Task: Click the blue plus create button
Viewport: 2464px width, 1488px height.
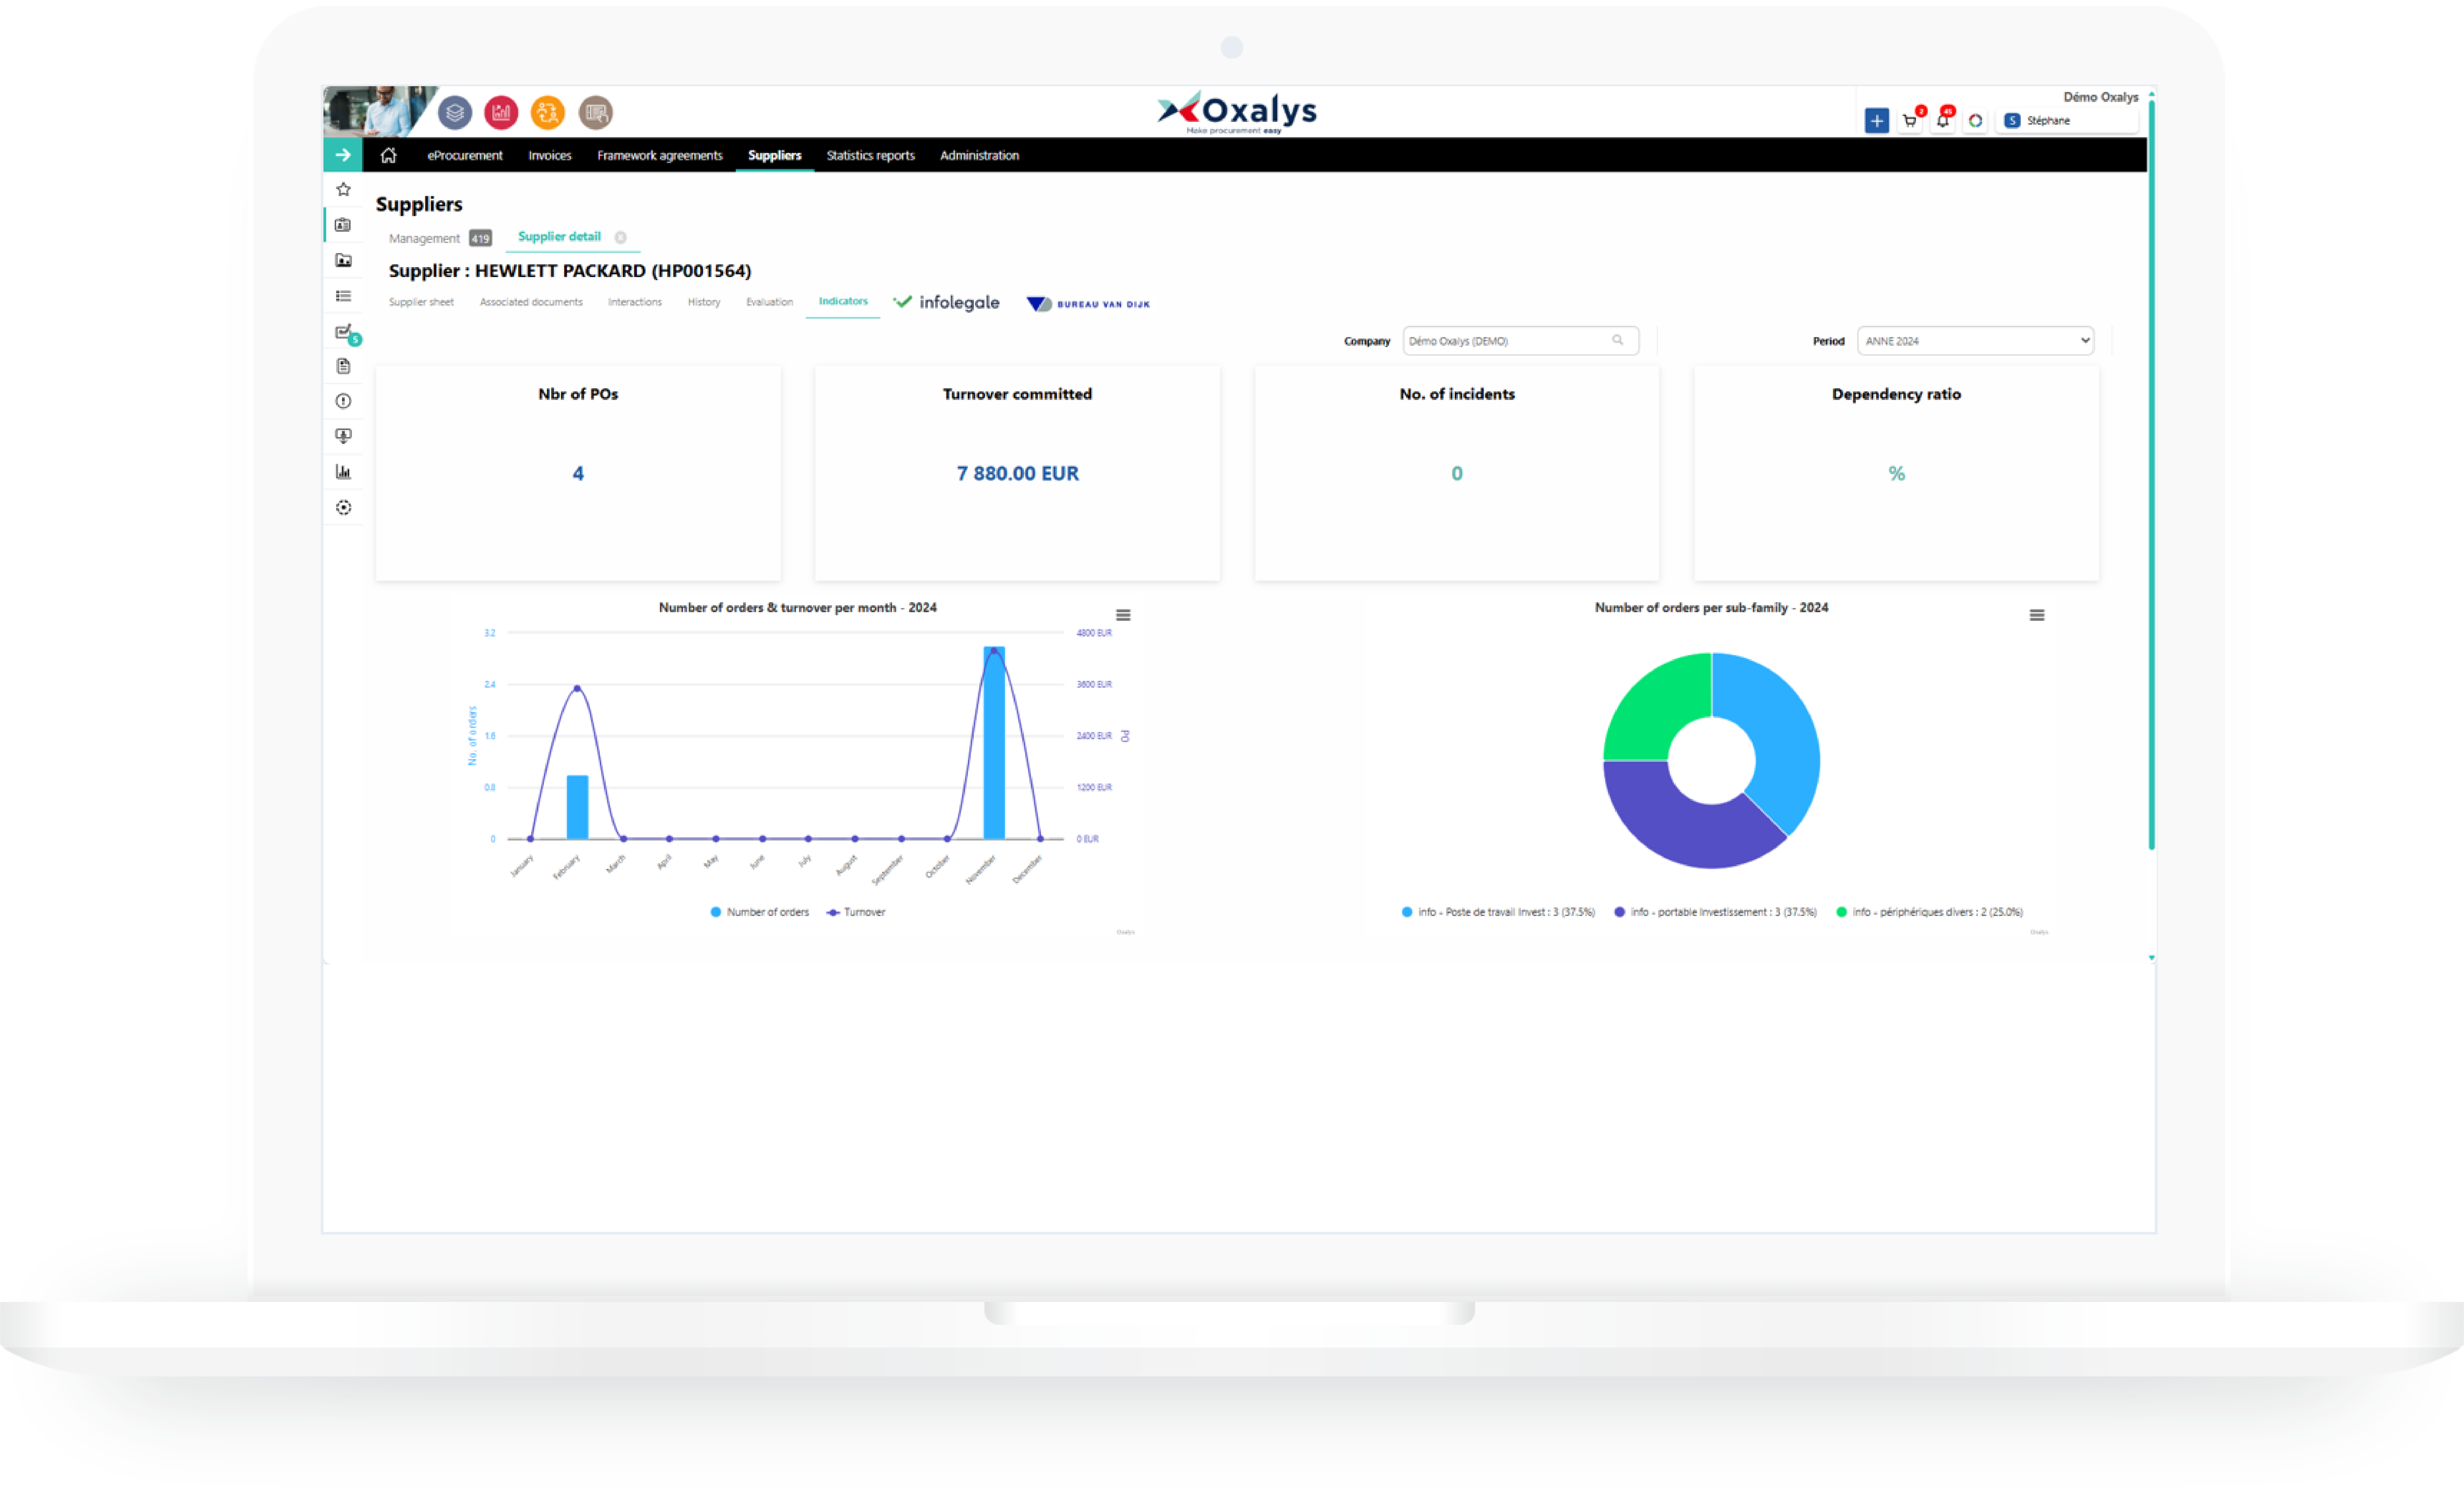Action: coord(1877,121)
